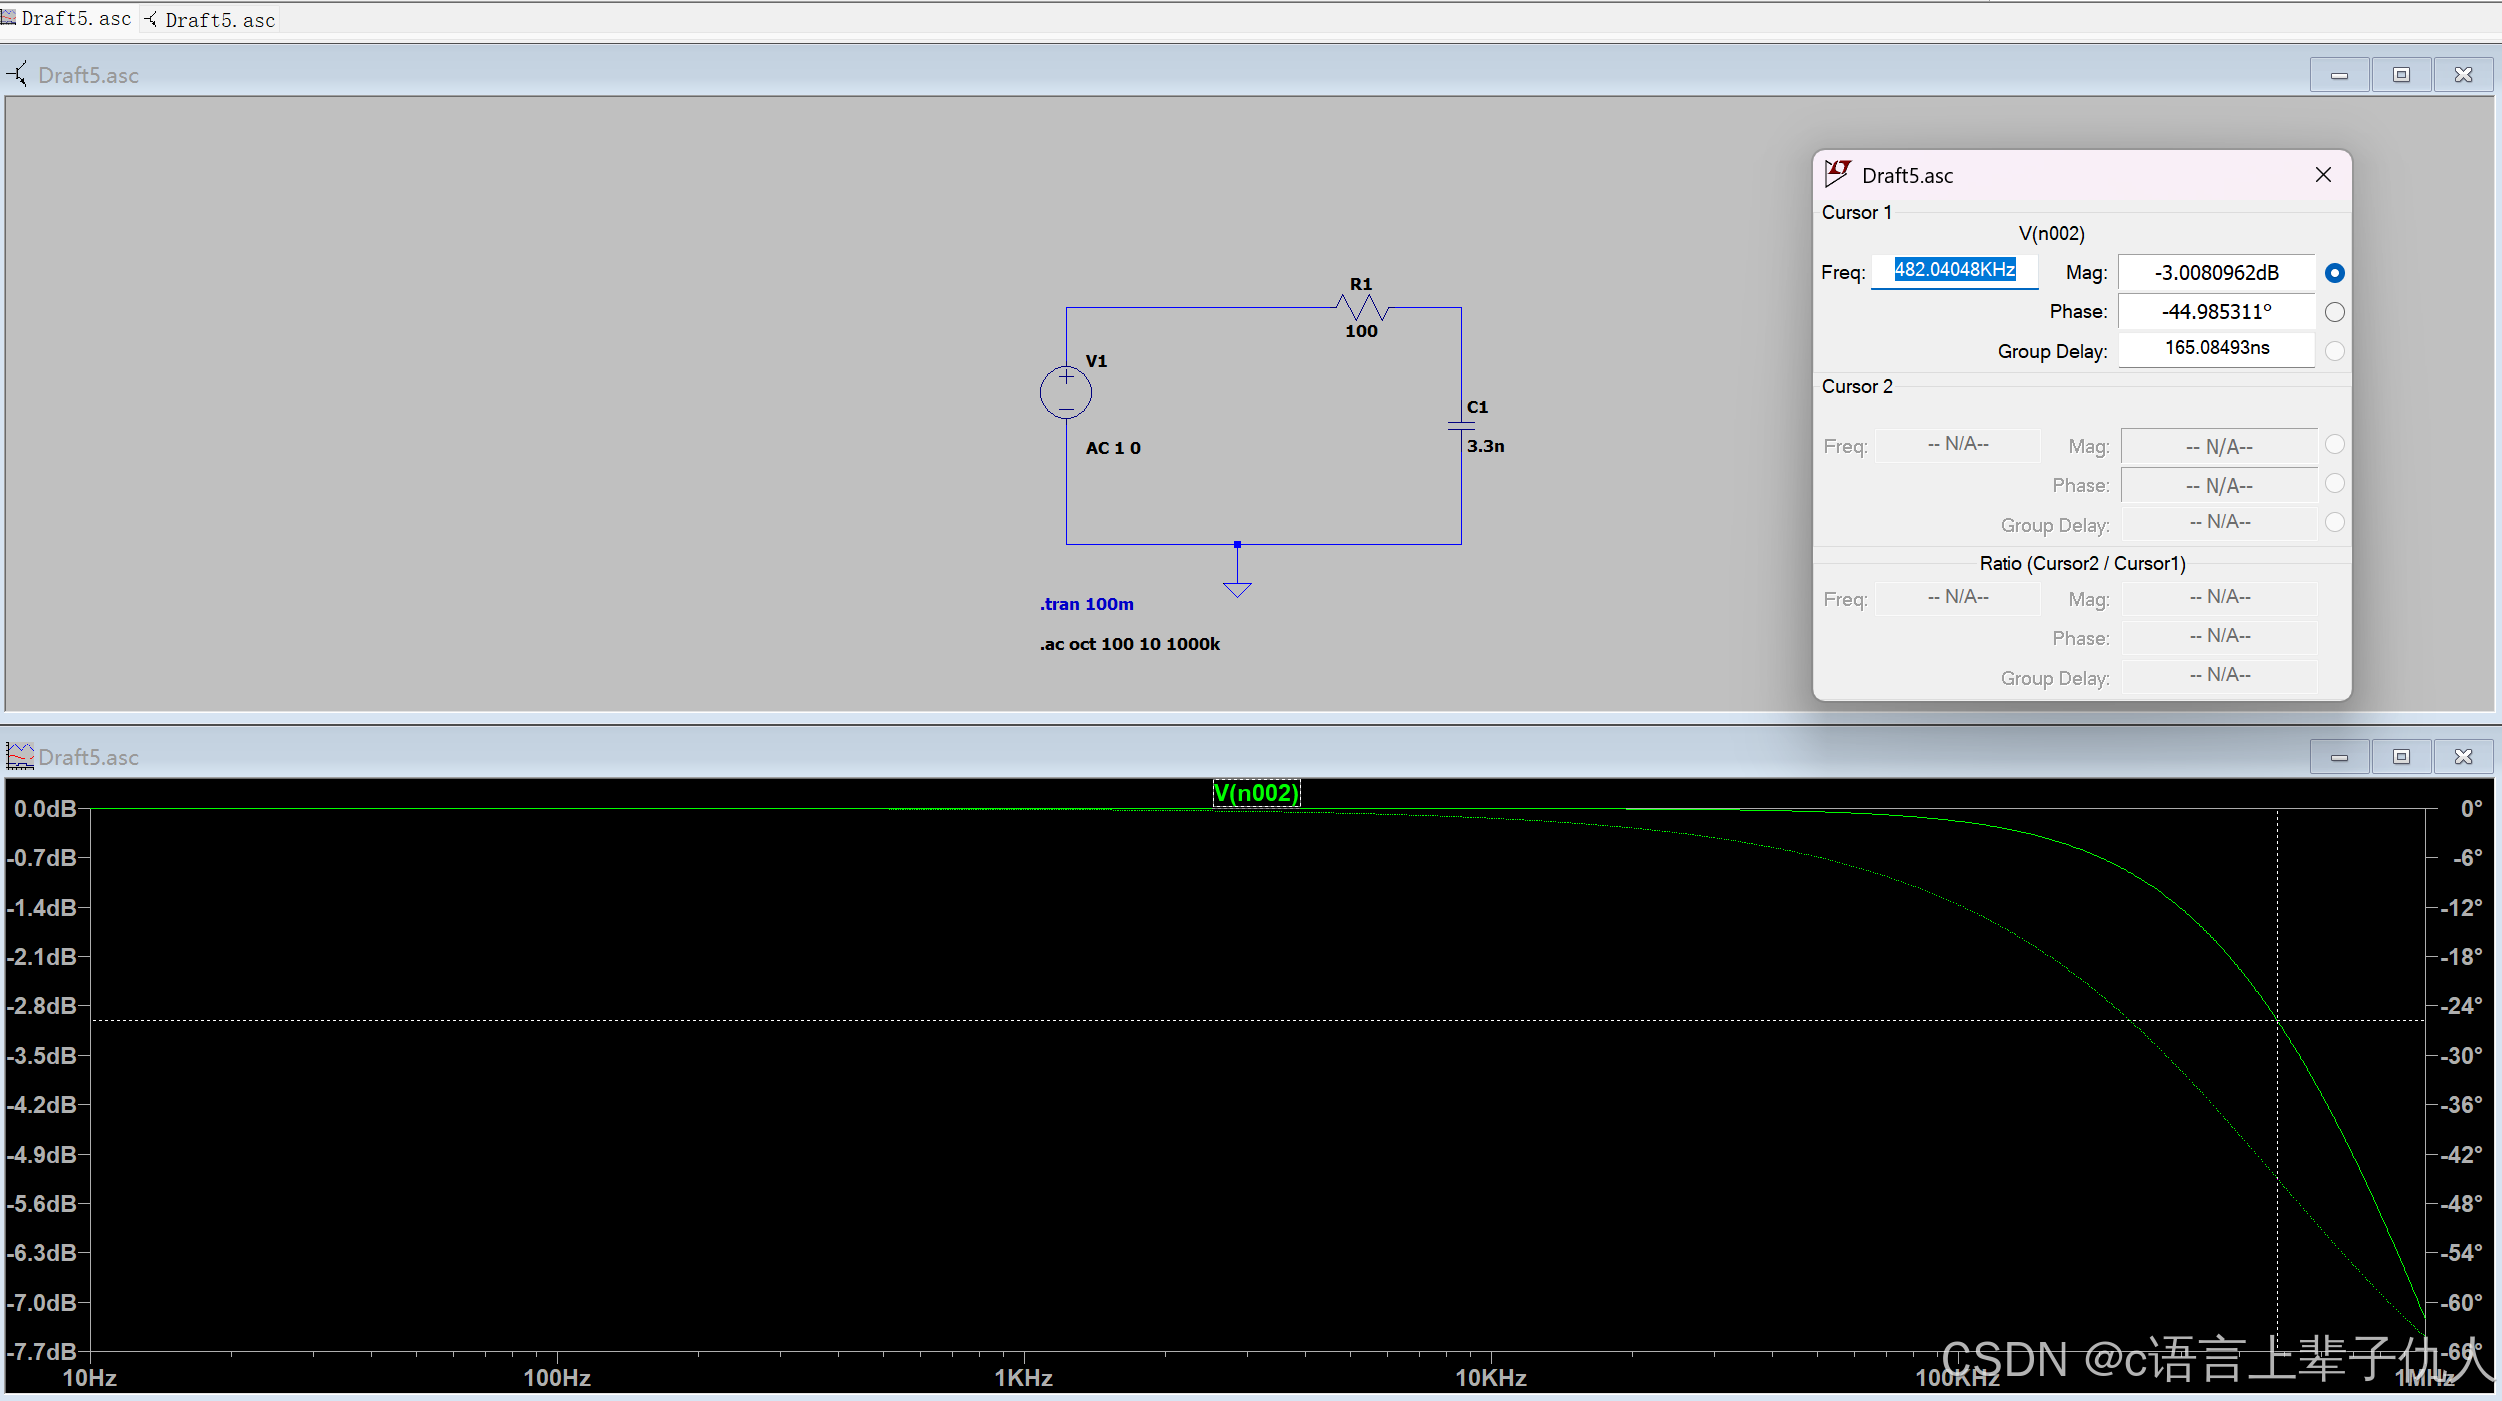
Task: Select Cursor 2 Mag radio button
Action: (2334, 444)
